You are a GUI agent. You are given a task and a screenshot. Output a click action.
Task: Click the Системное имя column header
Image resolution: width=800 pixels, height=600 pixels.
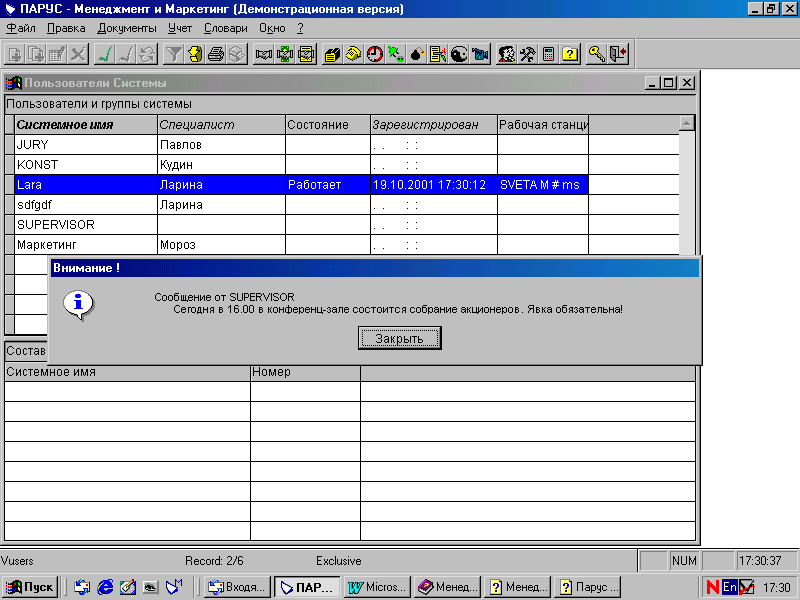pyautogui.click(x=65, y=125)
